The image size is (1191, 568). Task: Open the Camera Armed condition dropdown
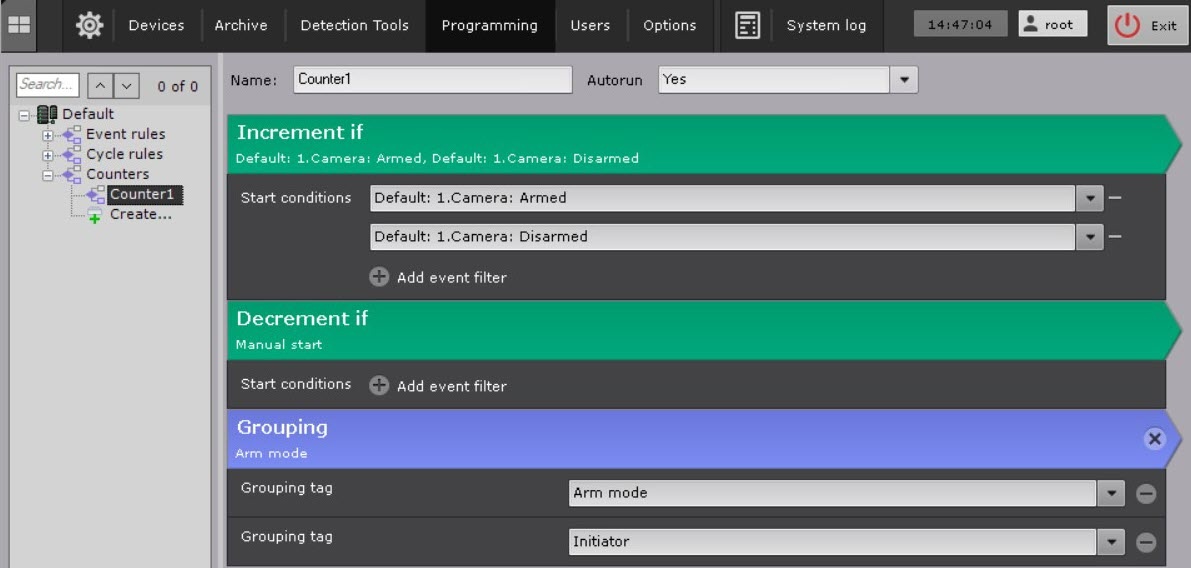pyautogui.click(x=1089, y=198)
